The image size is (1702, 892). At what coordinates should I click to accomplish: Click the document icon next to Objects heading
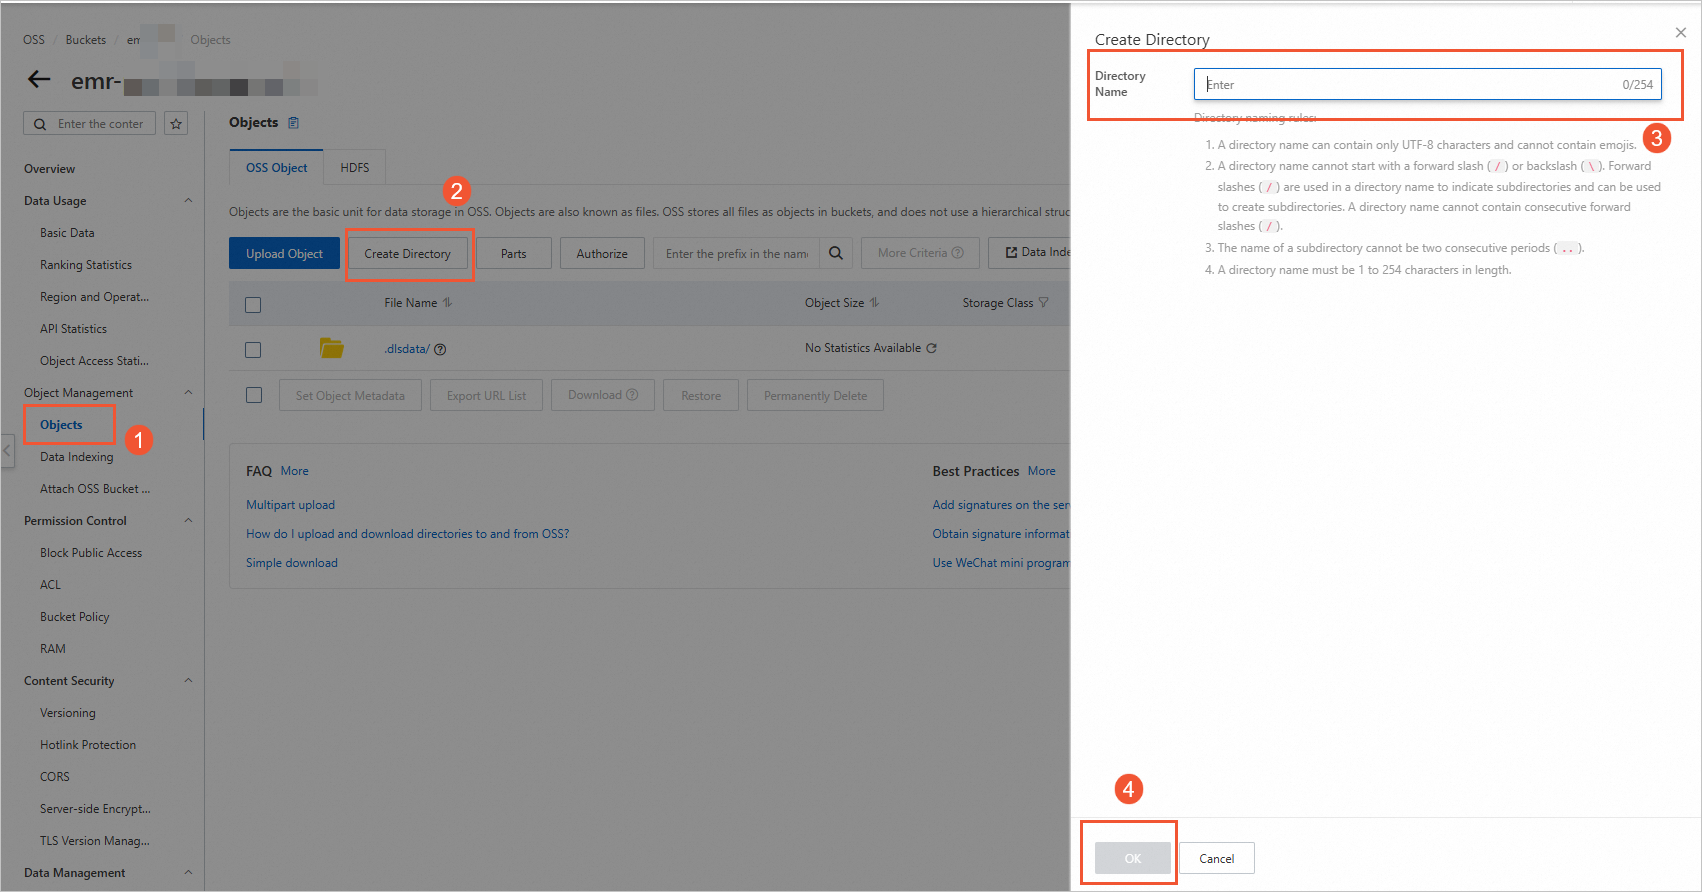tap(294, 123)
